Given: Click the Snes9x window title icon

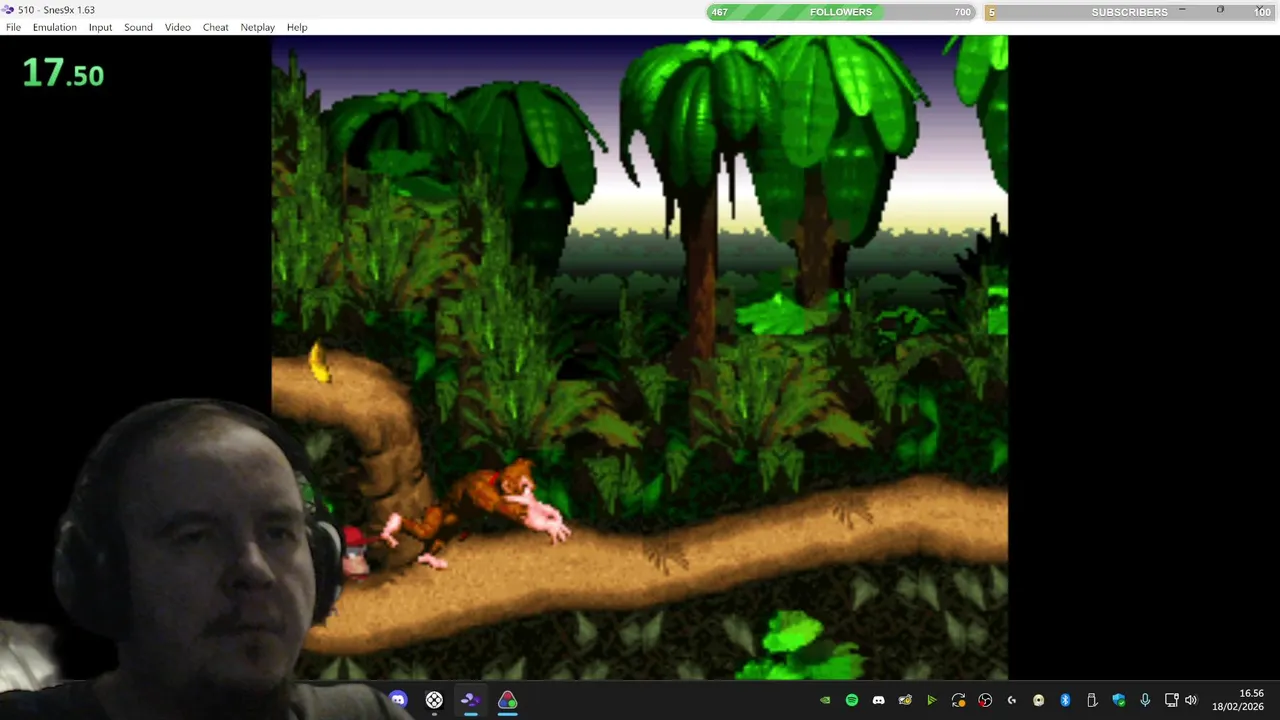Looking at the screenshot, I should click(x=8, y=10).
